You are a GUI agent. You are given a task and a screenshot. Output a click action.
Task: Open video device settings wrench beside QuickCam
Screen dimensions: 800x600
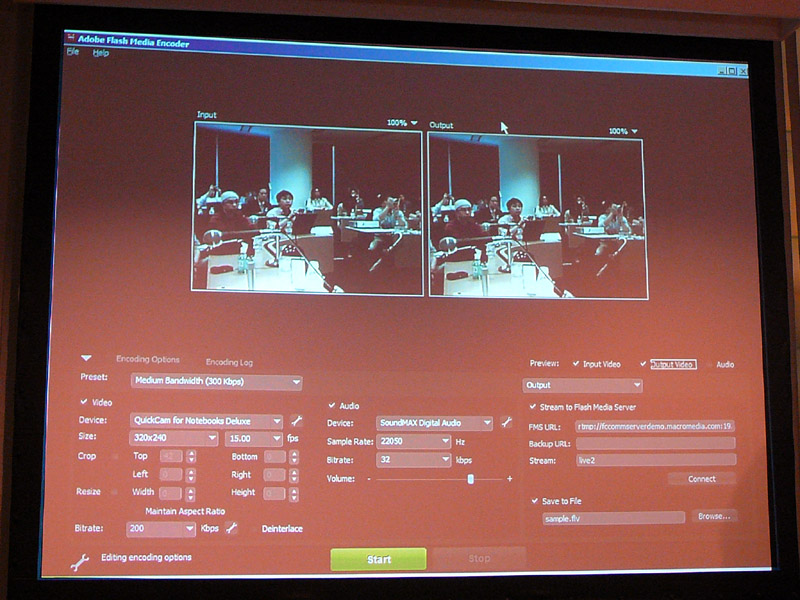pyautogui.click(x=296, y=421)
